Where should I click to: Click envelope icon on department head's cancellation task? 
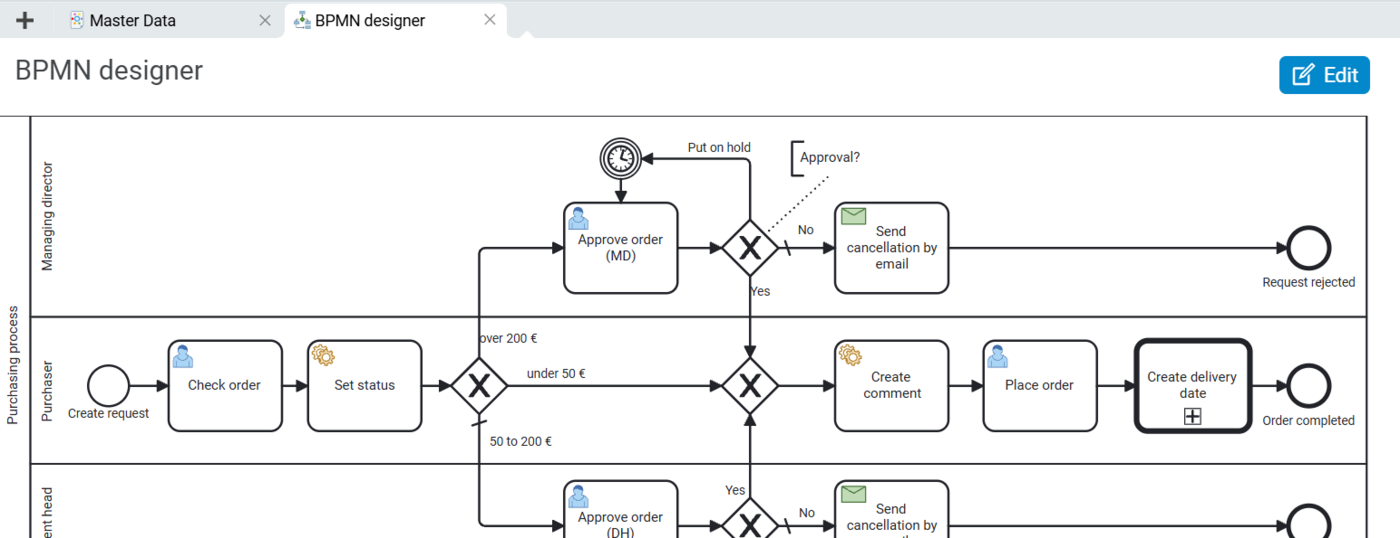coord(853,494)
